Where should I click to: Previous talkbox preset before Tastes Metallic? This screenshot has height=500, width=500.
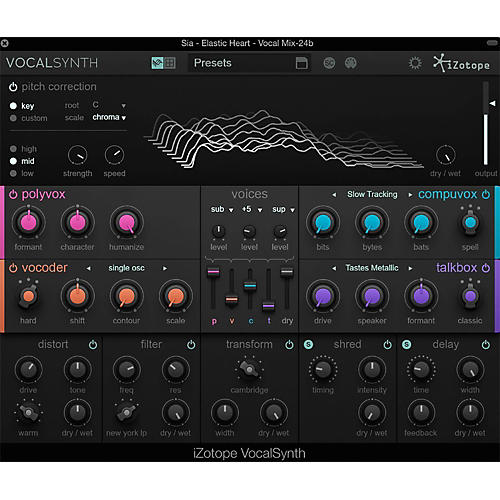click(334, 268)
